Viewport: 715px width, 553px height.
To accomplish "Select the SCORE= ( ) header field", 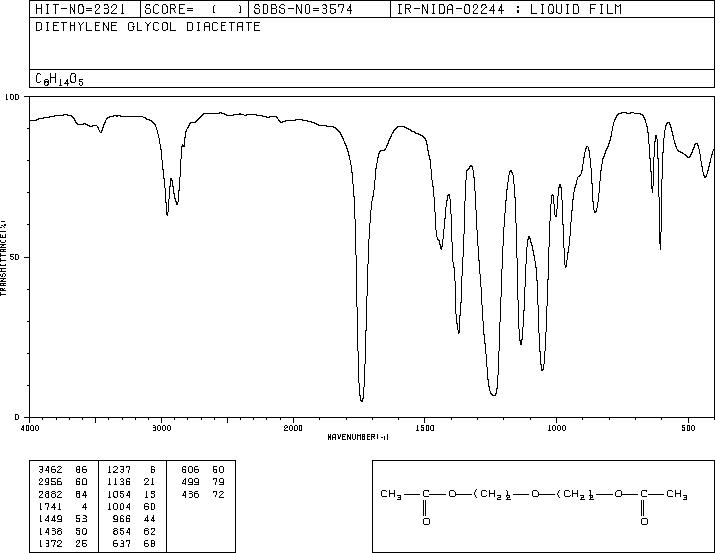I will point(194,9).
